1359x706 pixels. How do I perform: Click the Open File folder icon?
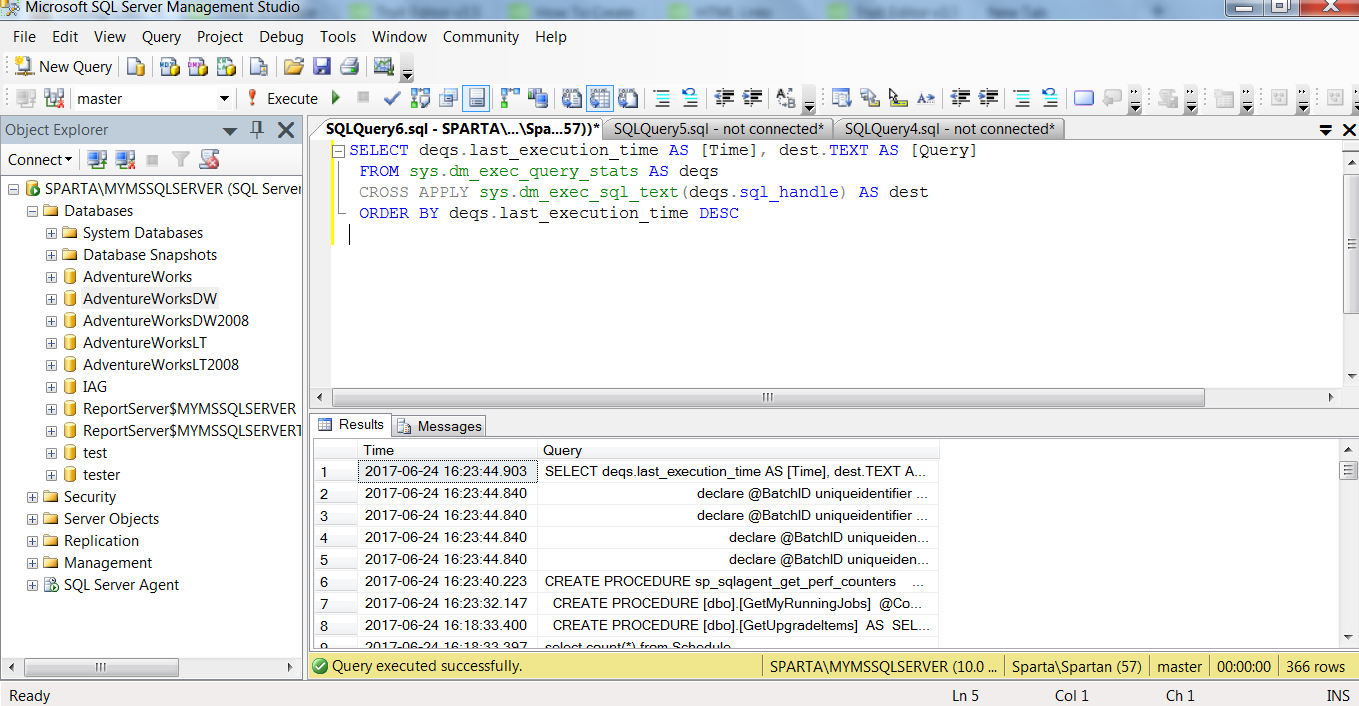pos(293,66)
